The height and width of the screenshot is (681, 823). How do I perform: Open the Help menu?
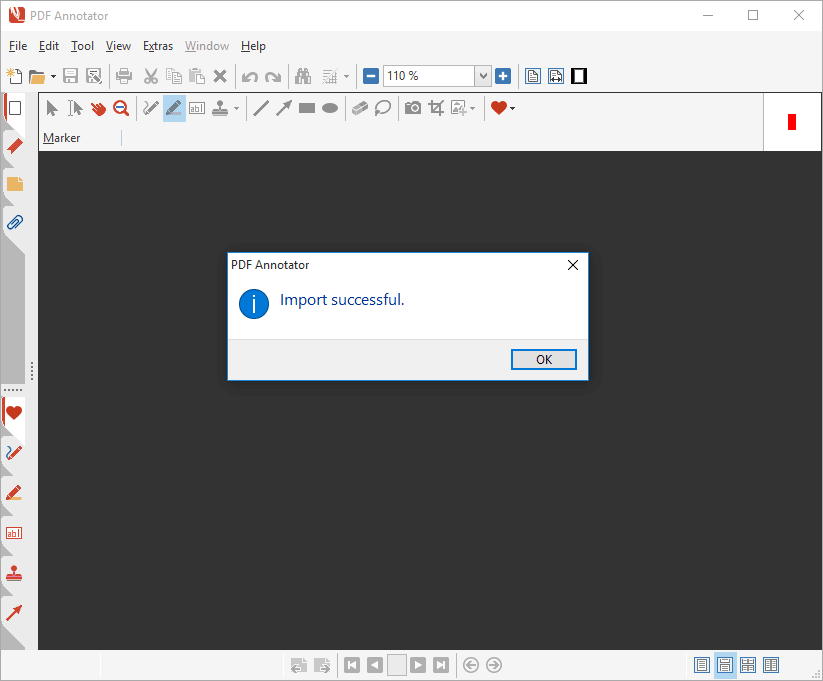pos(253,46)
